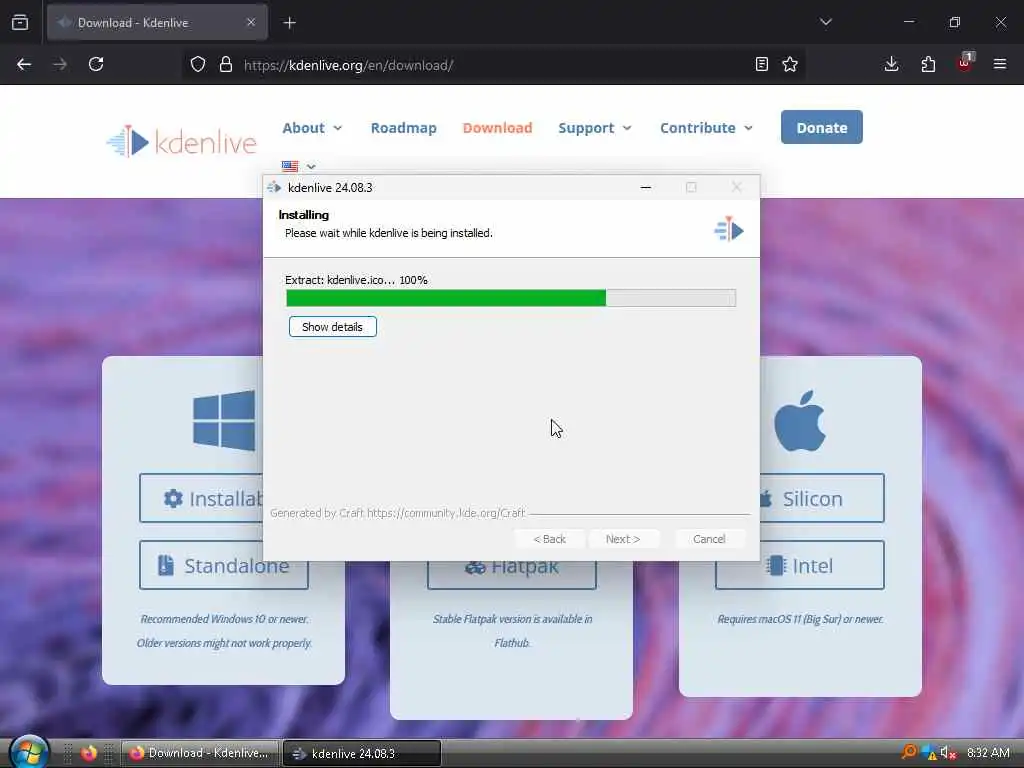Open Firefox hamburger application menu

tap(1000, 64)
